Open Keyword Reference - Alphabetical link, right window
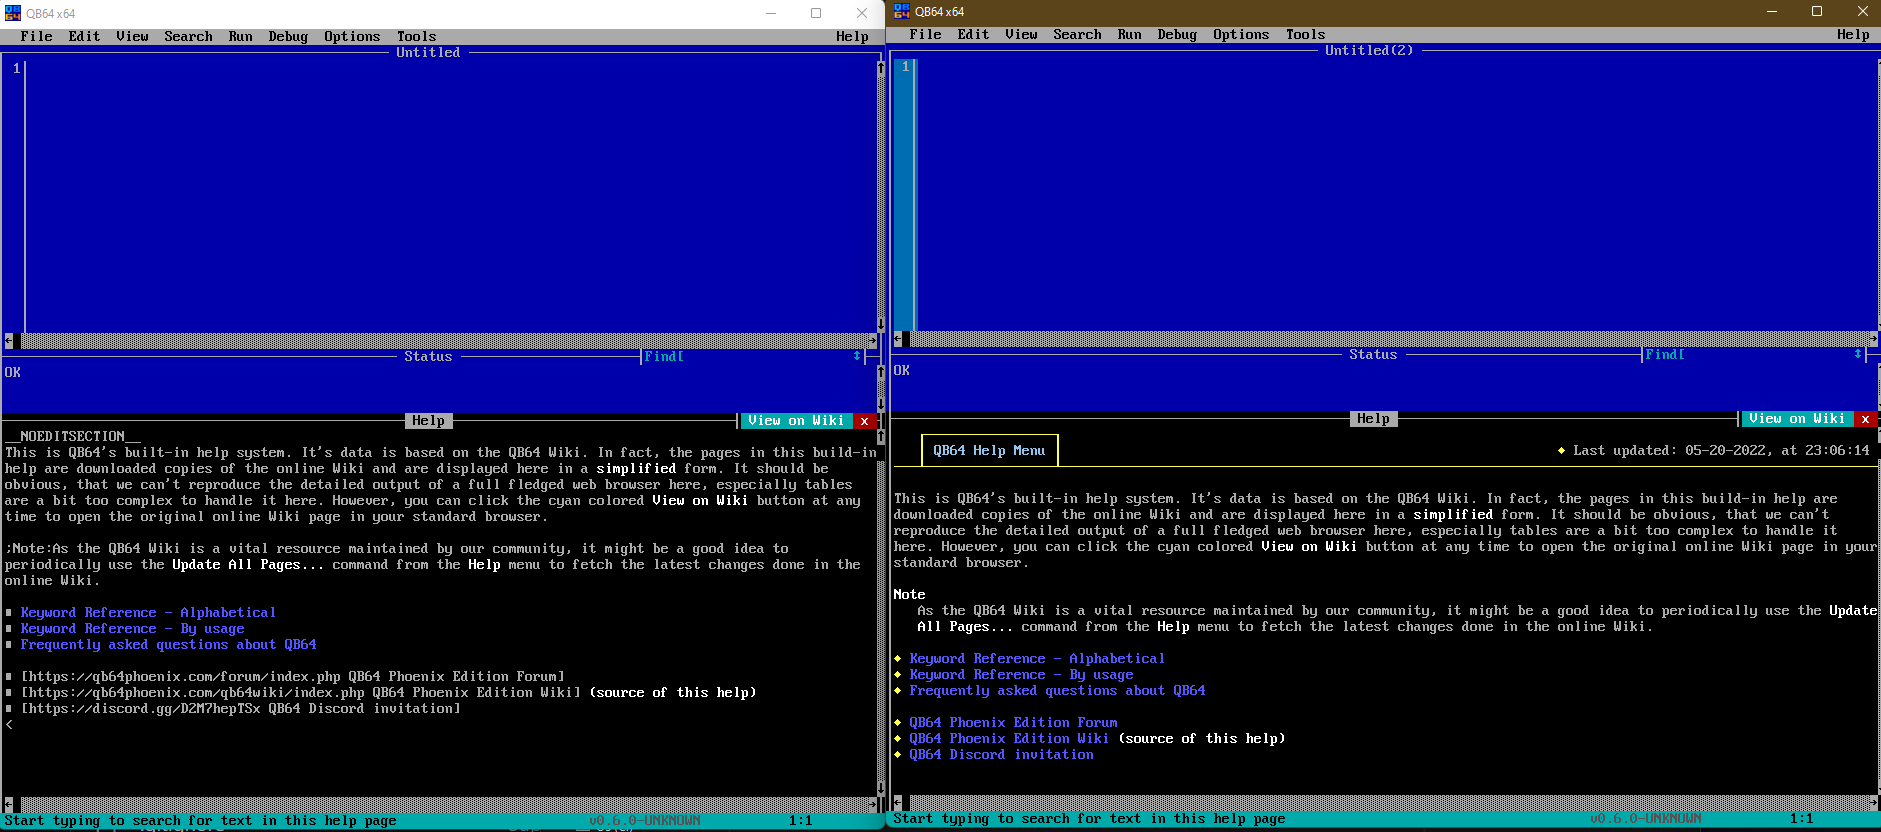The width and height of the screenshot is (1881, 832). pyautogui.click(x=1037, y=659)
